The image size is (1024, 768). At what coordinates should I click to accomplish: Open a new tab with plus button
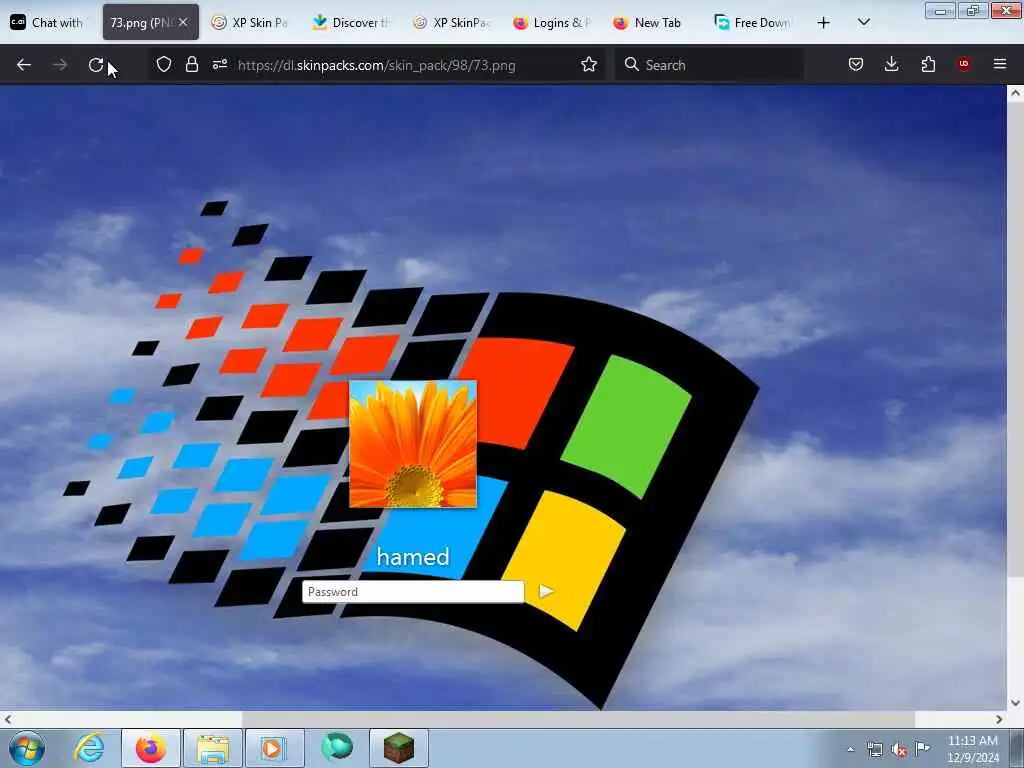pos(824,23)
